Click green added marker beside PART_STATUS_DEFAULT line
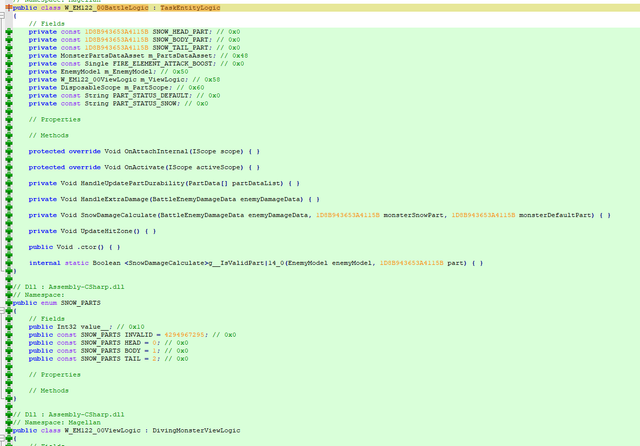The height and width of the screenshot is (446, 640). click(9, 95)
